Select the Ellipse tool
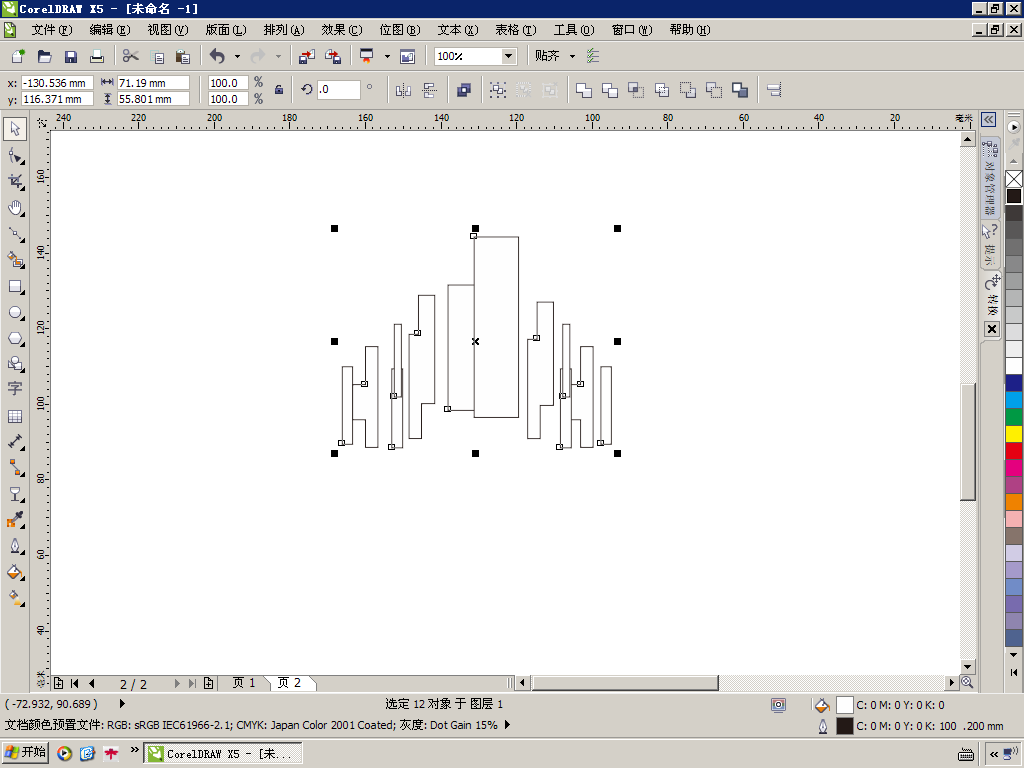Viewport: 1024px width, 768px height. pyautogui.click(x=15, y=312)
